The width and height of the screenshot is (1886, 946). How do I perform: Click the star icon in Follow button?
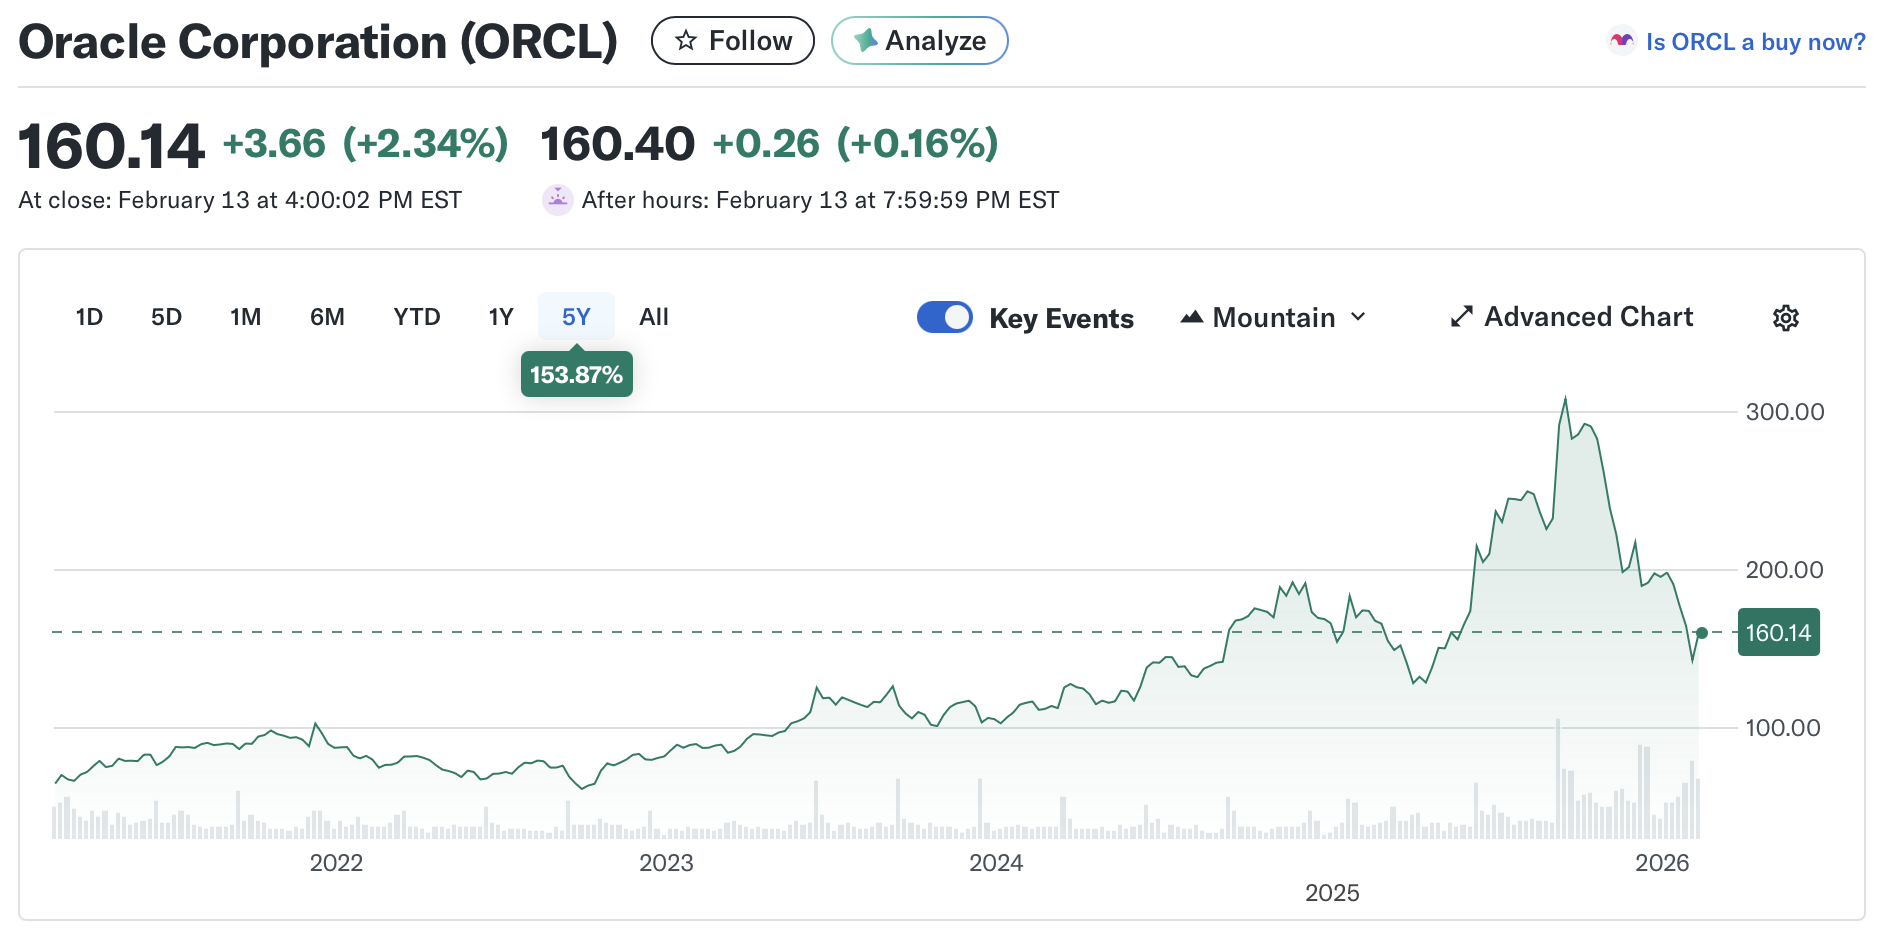[685, 41]
